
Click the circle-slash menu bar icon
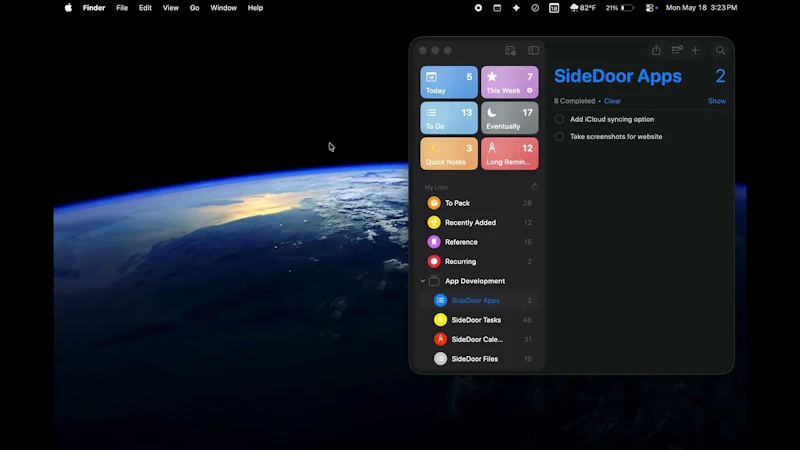click(535, 8)
